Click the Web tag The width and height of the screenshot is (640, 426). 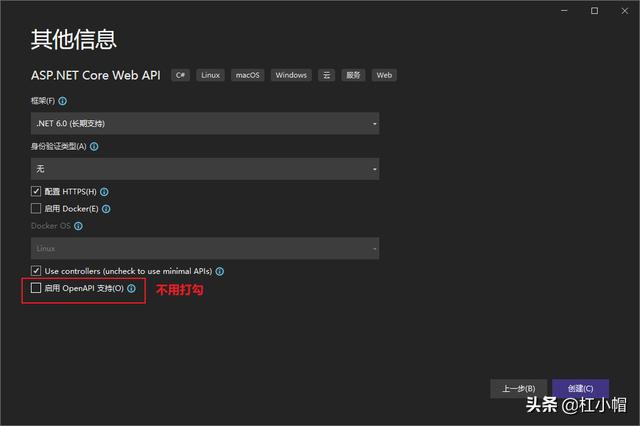pos(384,75)
